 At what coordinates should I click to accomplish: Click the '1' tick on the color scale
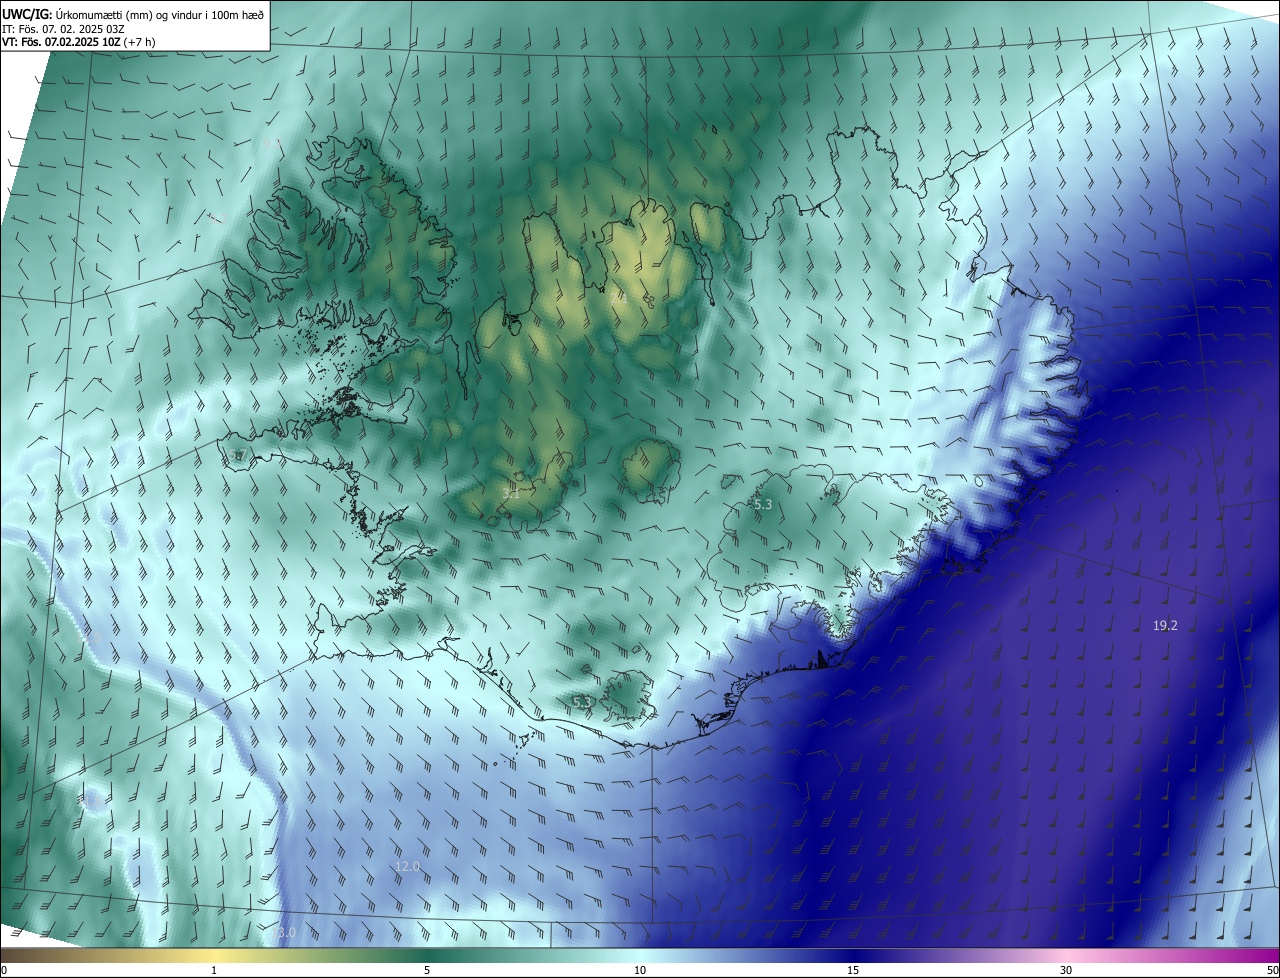point(214,970)
